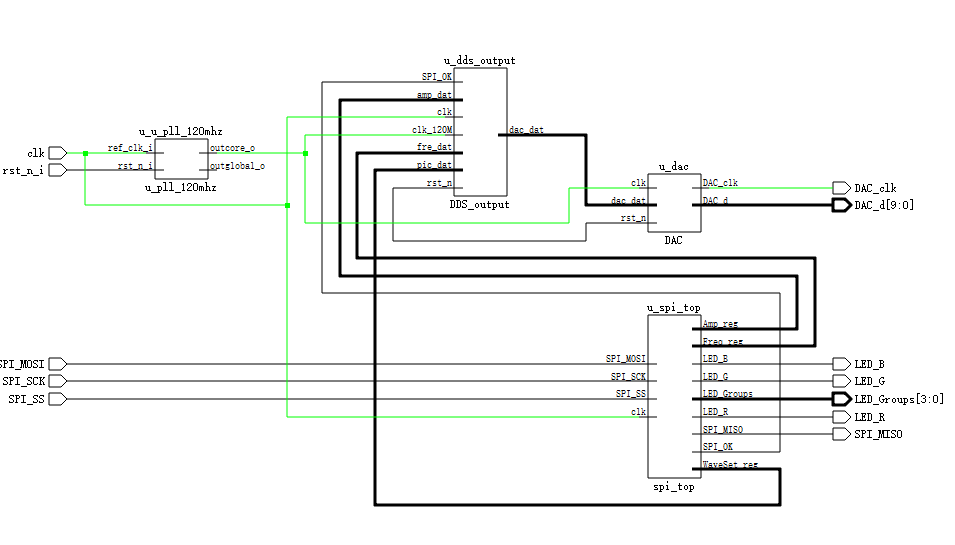Click the dac_dat output pin of u_dds_output

(x=526, y=130)
